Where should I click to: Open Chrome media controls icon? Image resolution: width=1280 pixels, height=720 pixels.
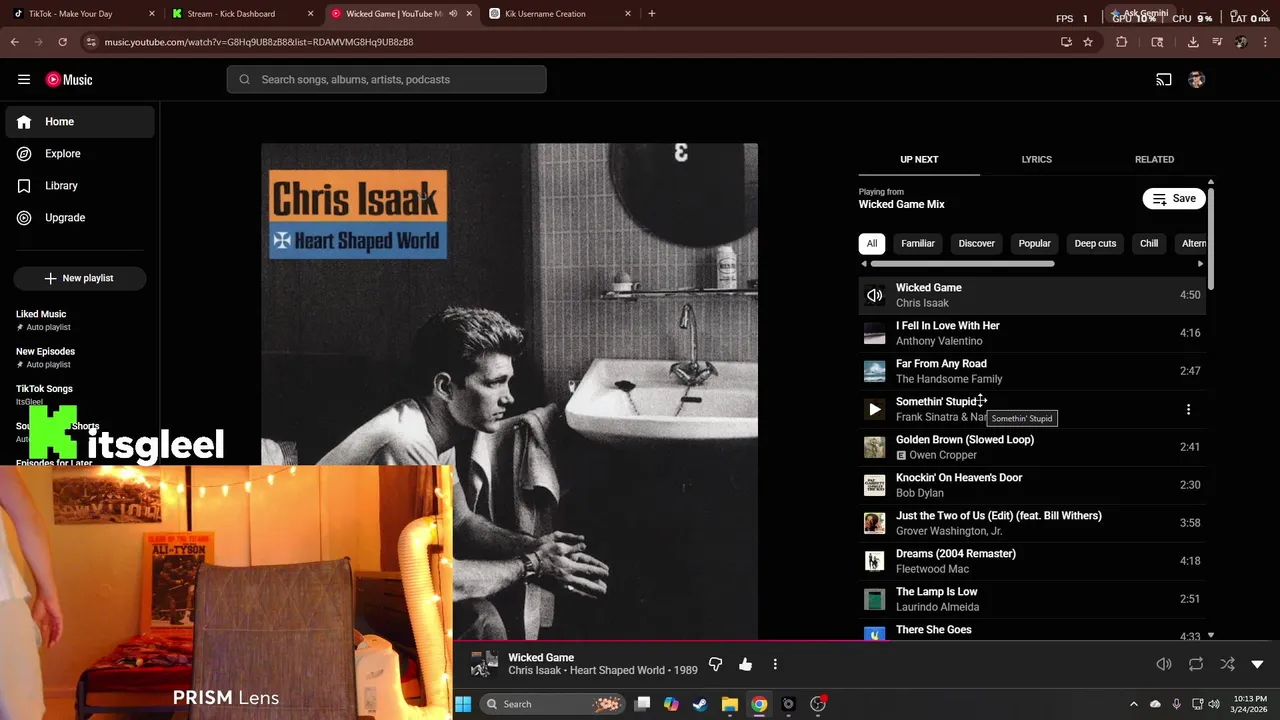click(1217, 42)
